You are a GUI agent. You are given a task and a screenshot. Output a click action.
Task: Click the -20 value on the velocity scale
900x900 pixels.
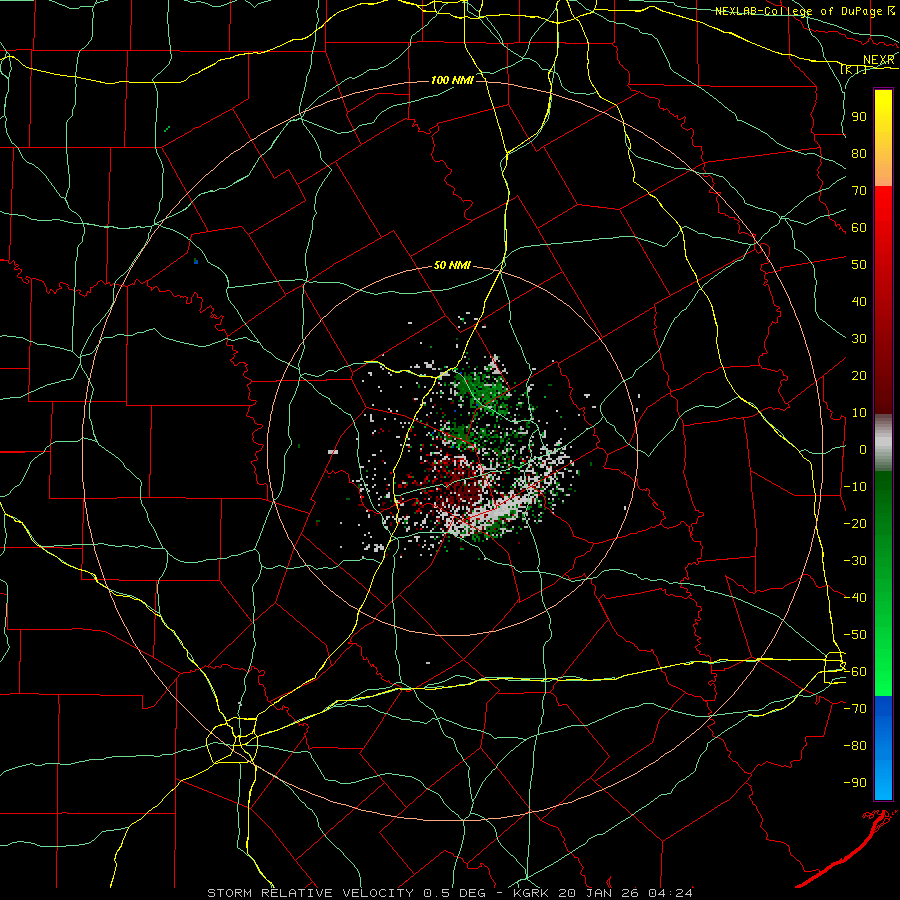pyautogui.click(x=855, y=523)
